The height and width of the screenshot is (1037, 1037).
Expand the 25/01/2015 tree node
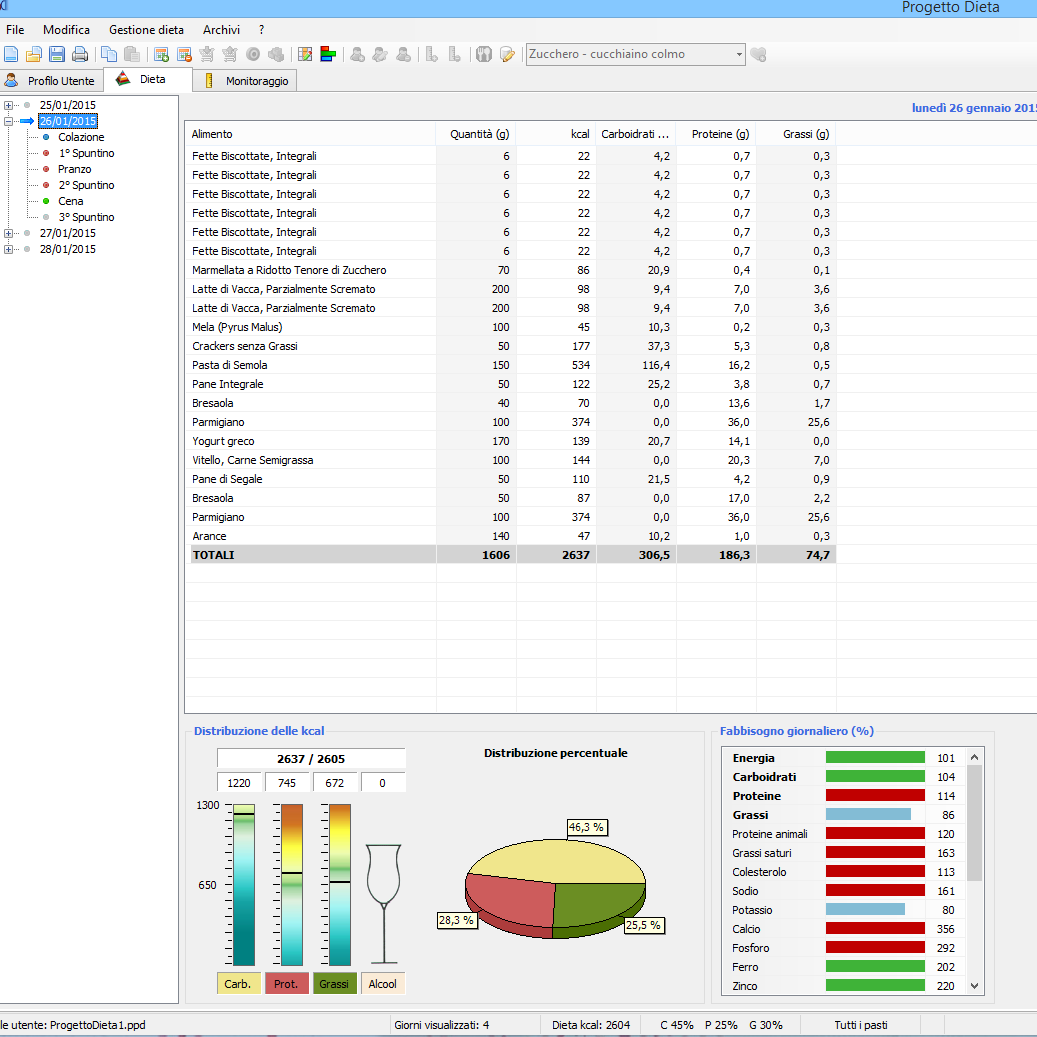coord(9,105)
